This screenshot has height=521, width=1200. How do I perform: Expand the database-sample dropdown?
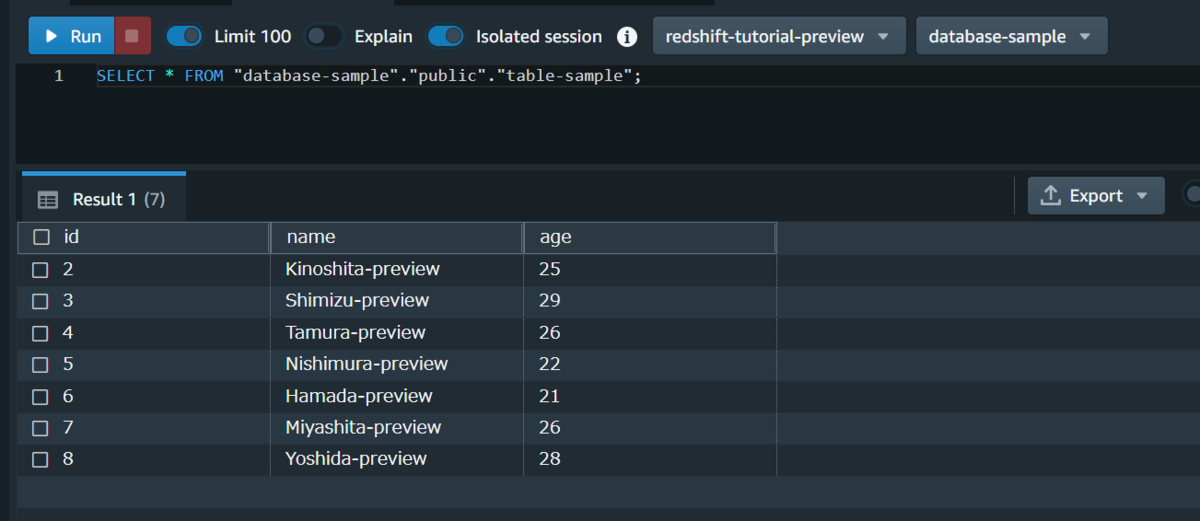click(1011, 36)
